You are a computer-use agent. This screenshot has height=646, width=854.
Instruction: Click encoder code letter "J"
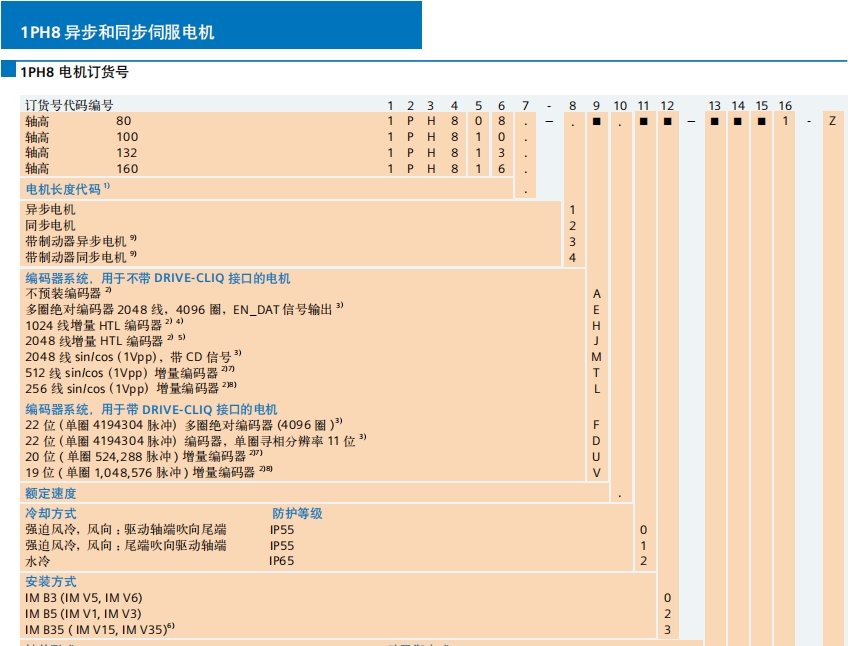click(x=596, y=342)
